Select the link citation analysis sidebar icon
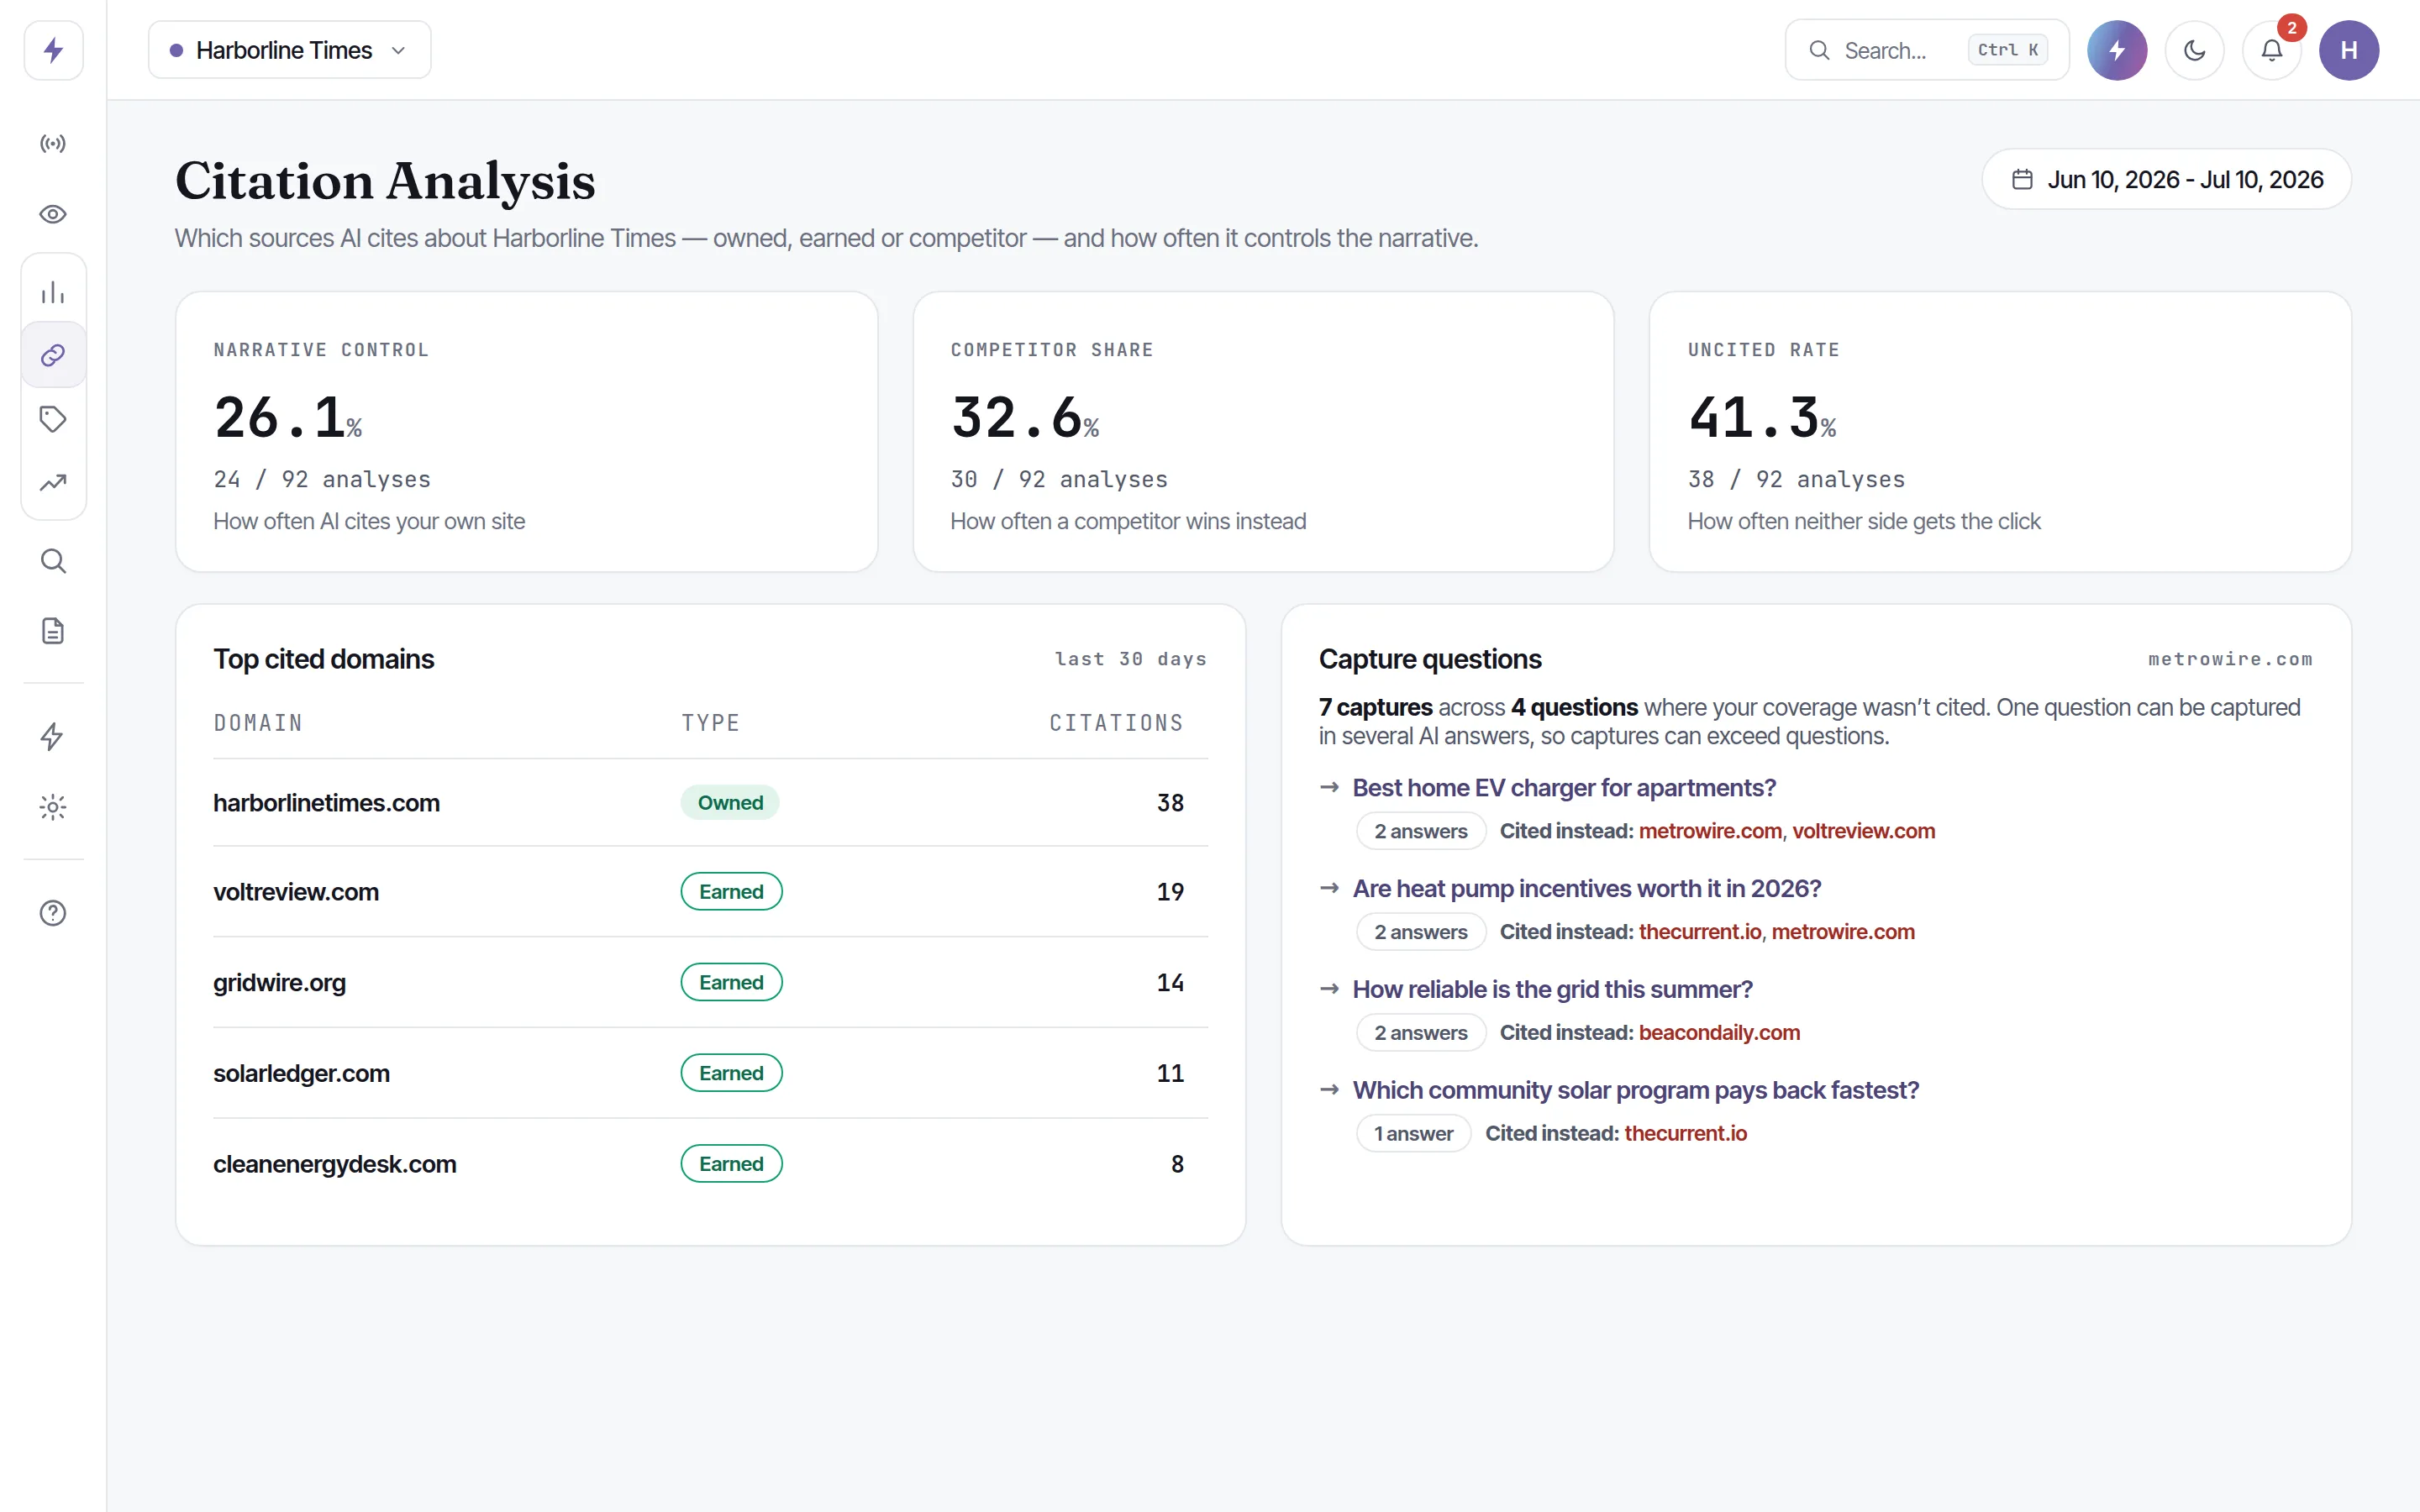Image resolution: width=2420 pixels, height=1512 pixels. pyautogui.click(x=53, y=355)
